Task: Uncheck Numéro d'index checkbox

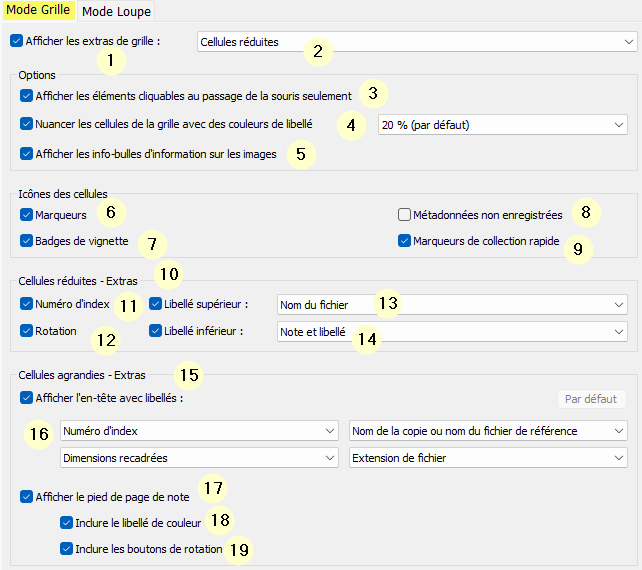Action: point(26,303)
